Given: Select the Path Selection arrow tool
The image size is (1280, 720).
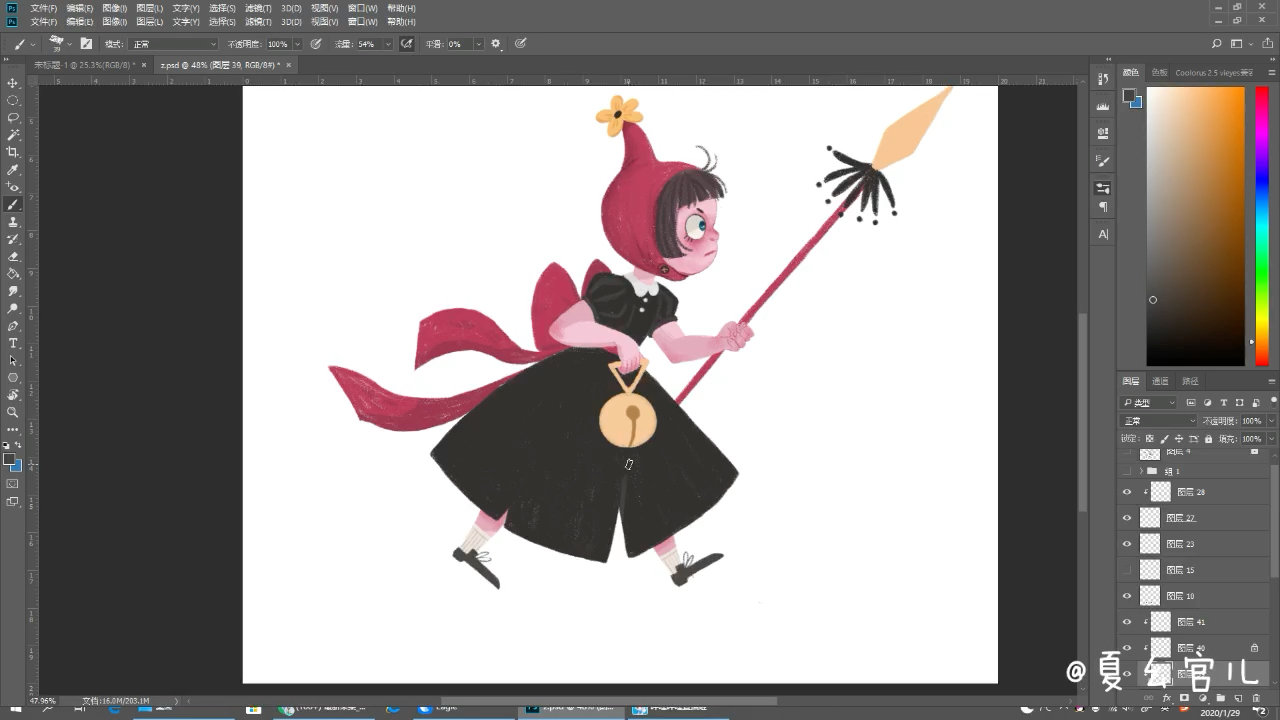Looking at the screenshot, I should pyautogui.click(x=13, y=360).
